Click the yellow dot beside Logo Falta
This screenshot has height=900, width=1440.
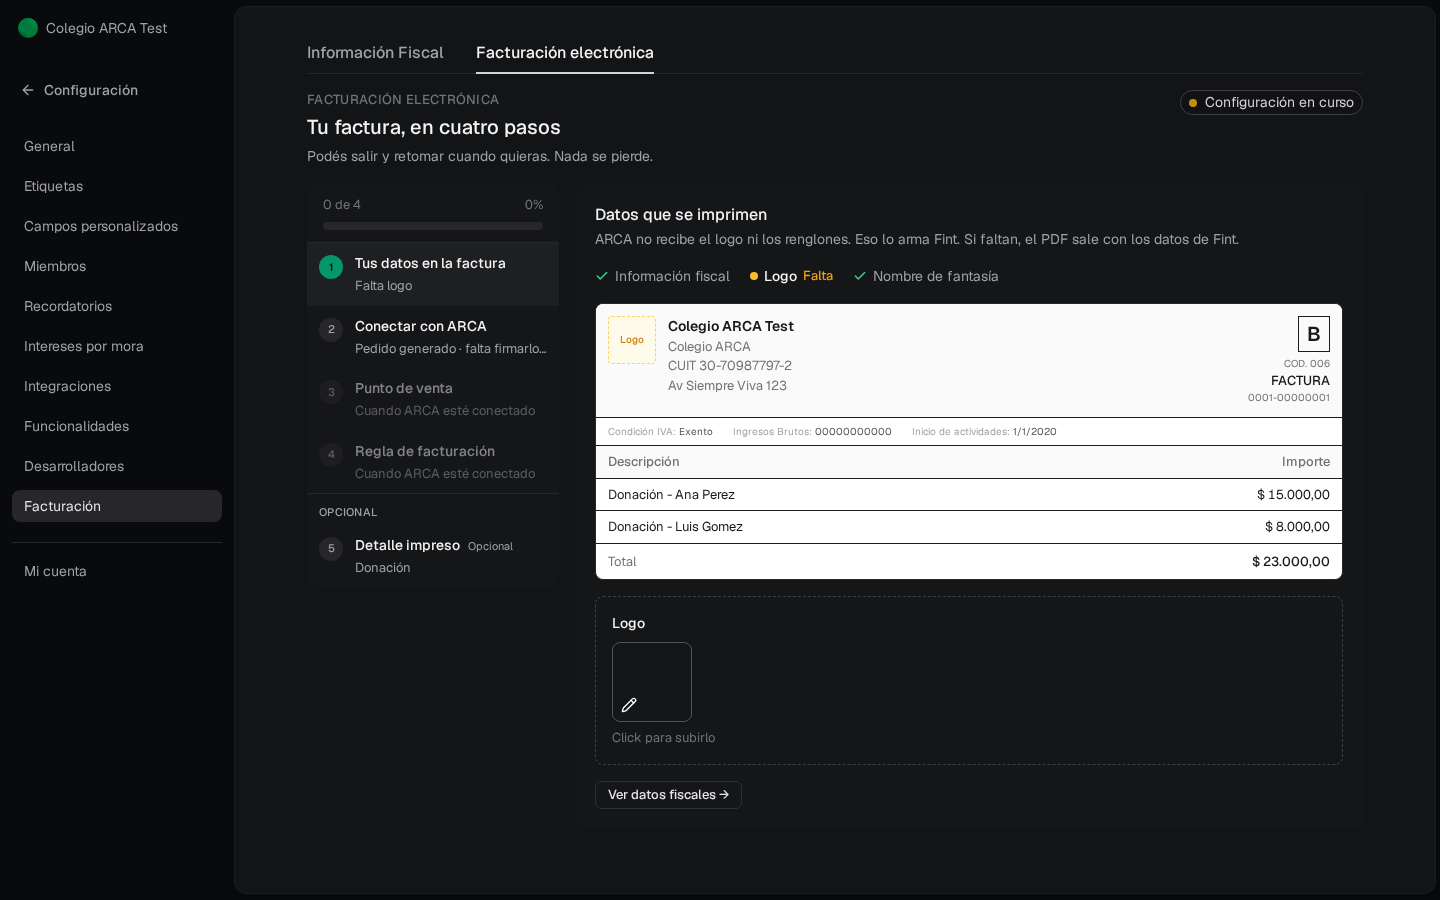click(x=754, y=276)
